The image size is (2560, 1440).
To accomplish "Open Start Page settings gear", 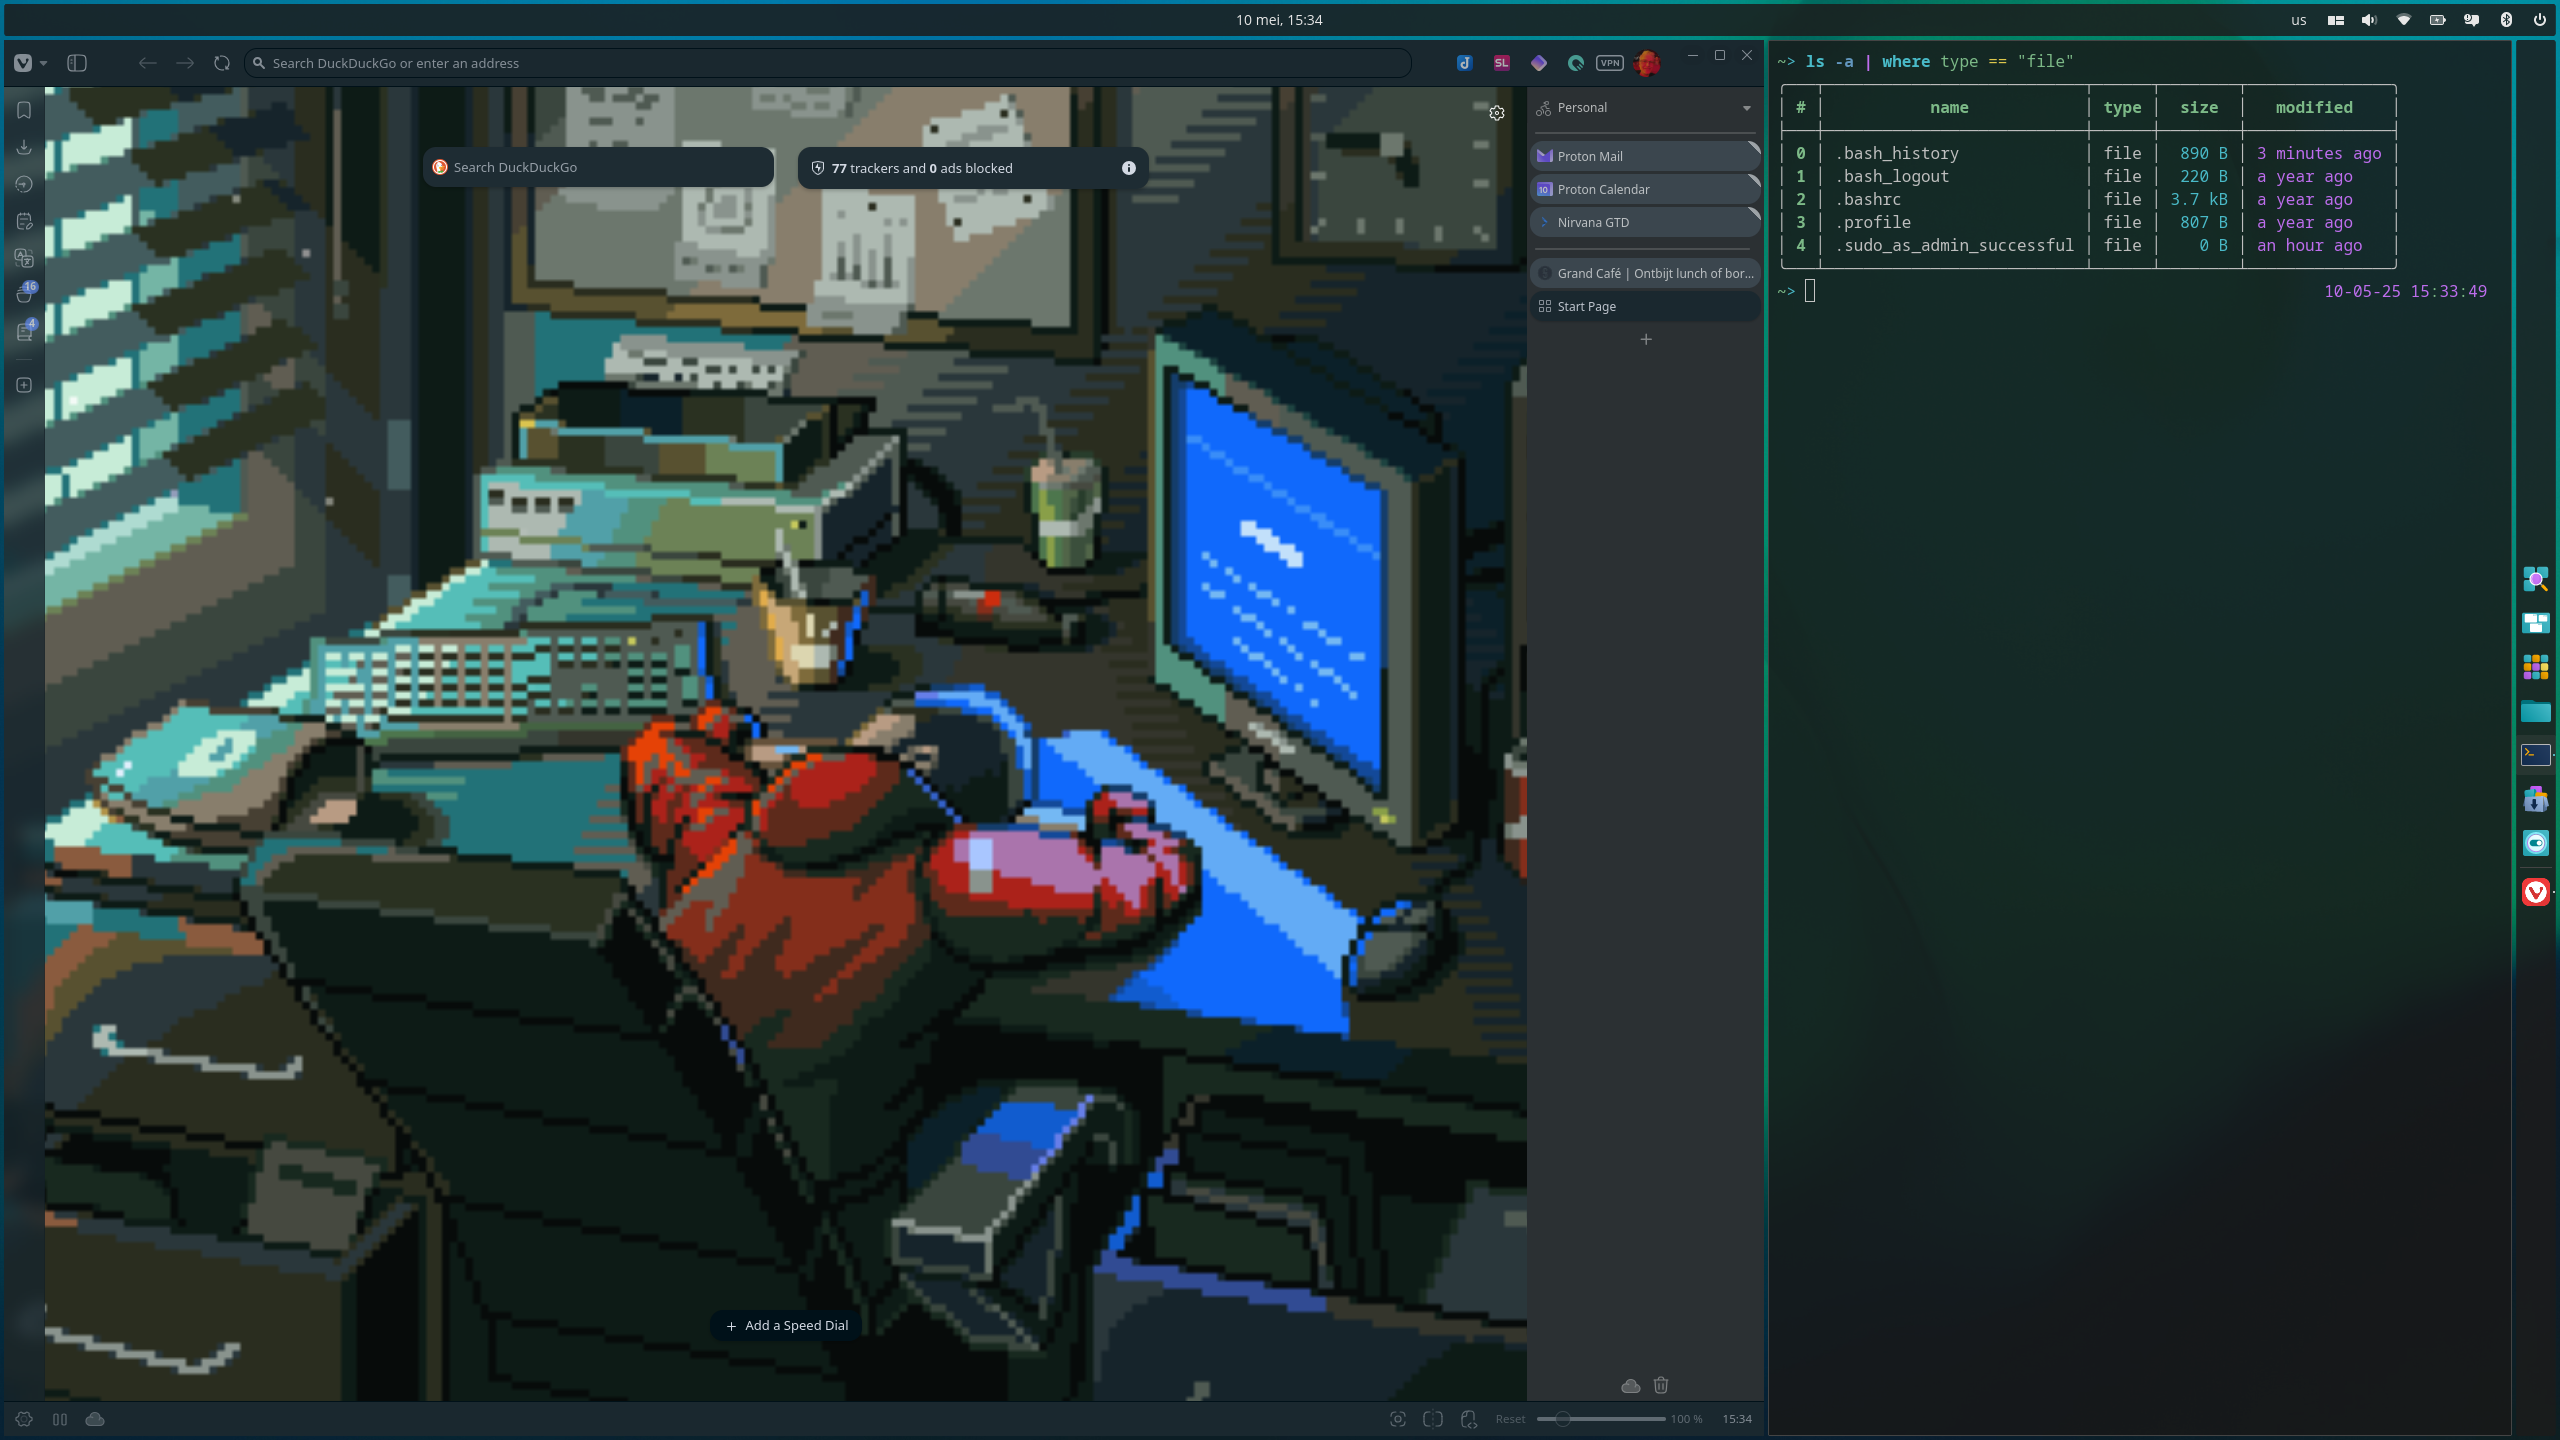I will pos(1497,113).
